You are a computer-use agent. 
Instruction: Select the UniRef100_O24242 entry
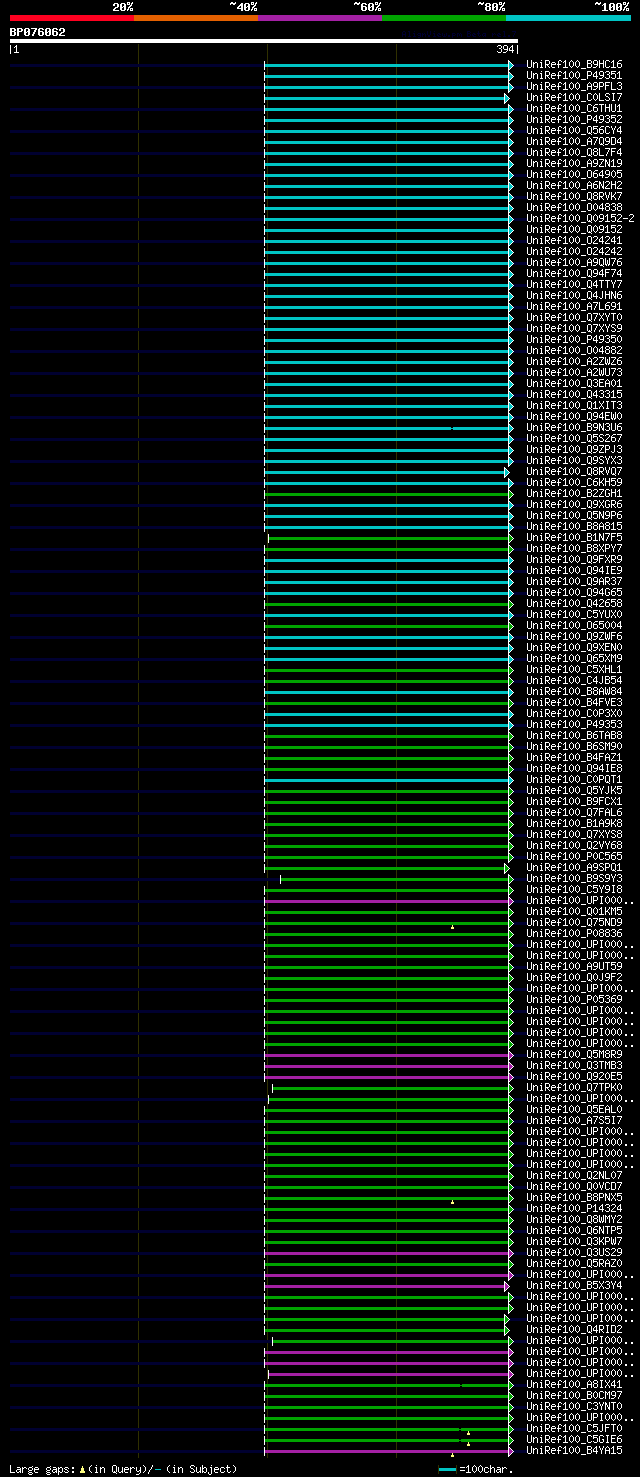pos(574,251)
